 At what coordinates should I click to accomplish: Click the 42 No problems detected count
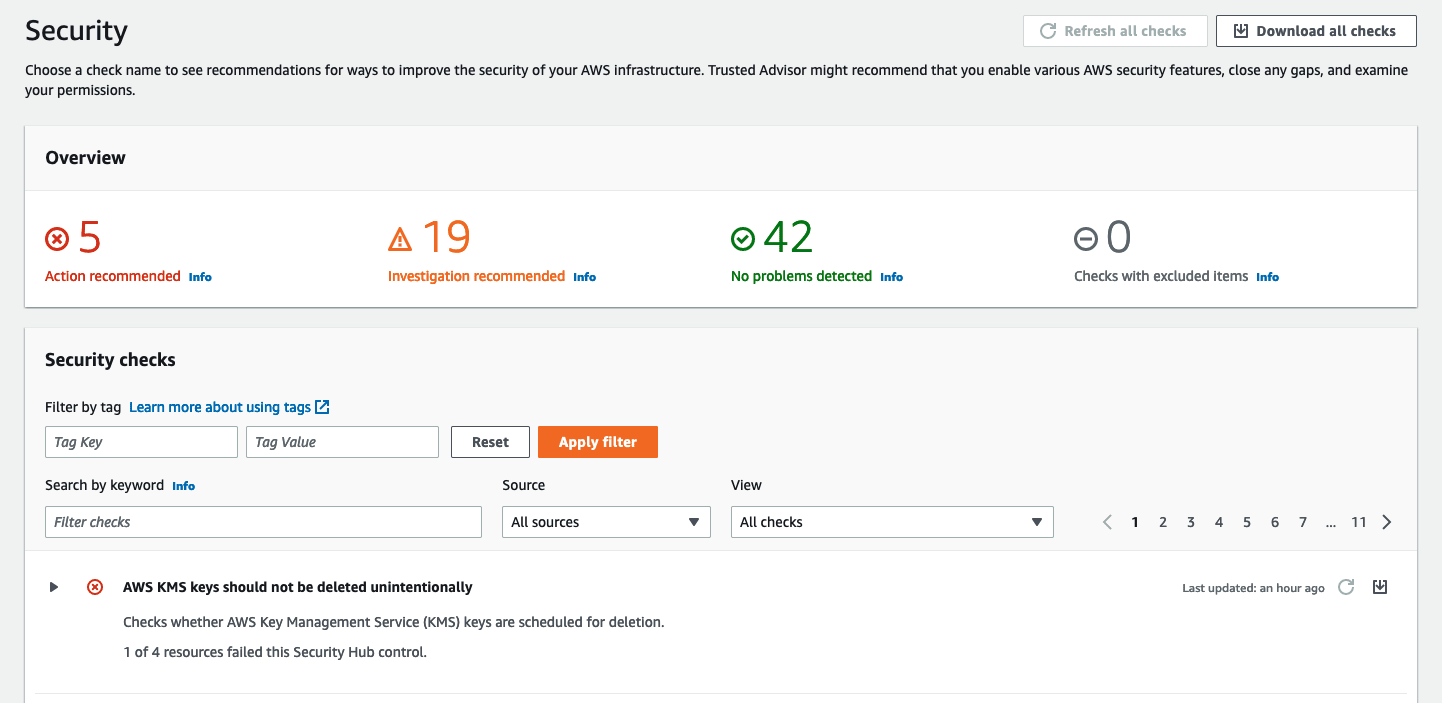coord(788,238)
